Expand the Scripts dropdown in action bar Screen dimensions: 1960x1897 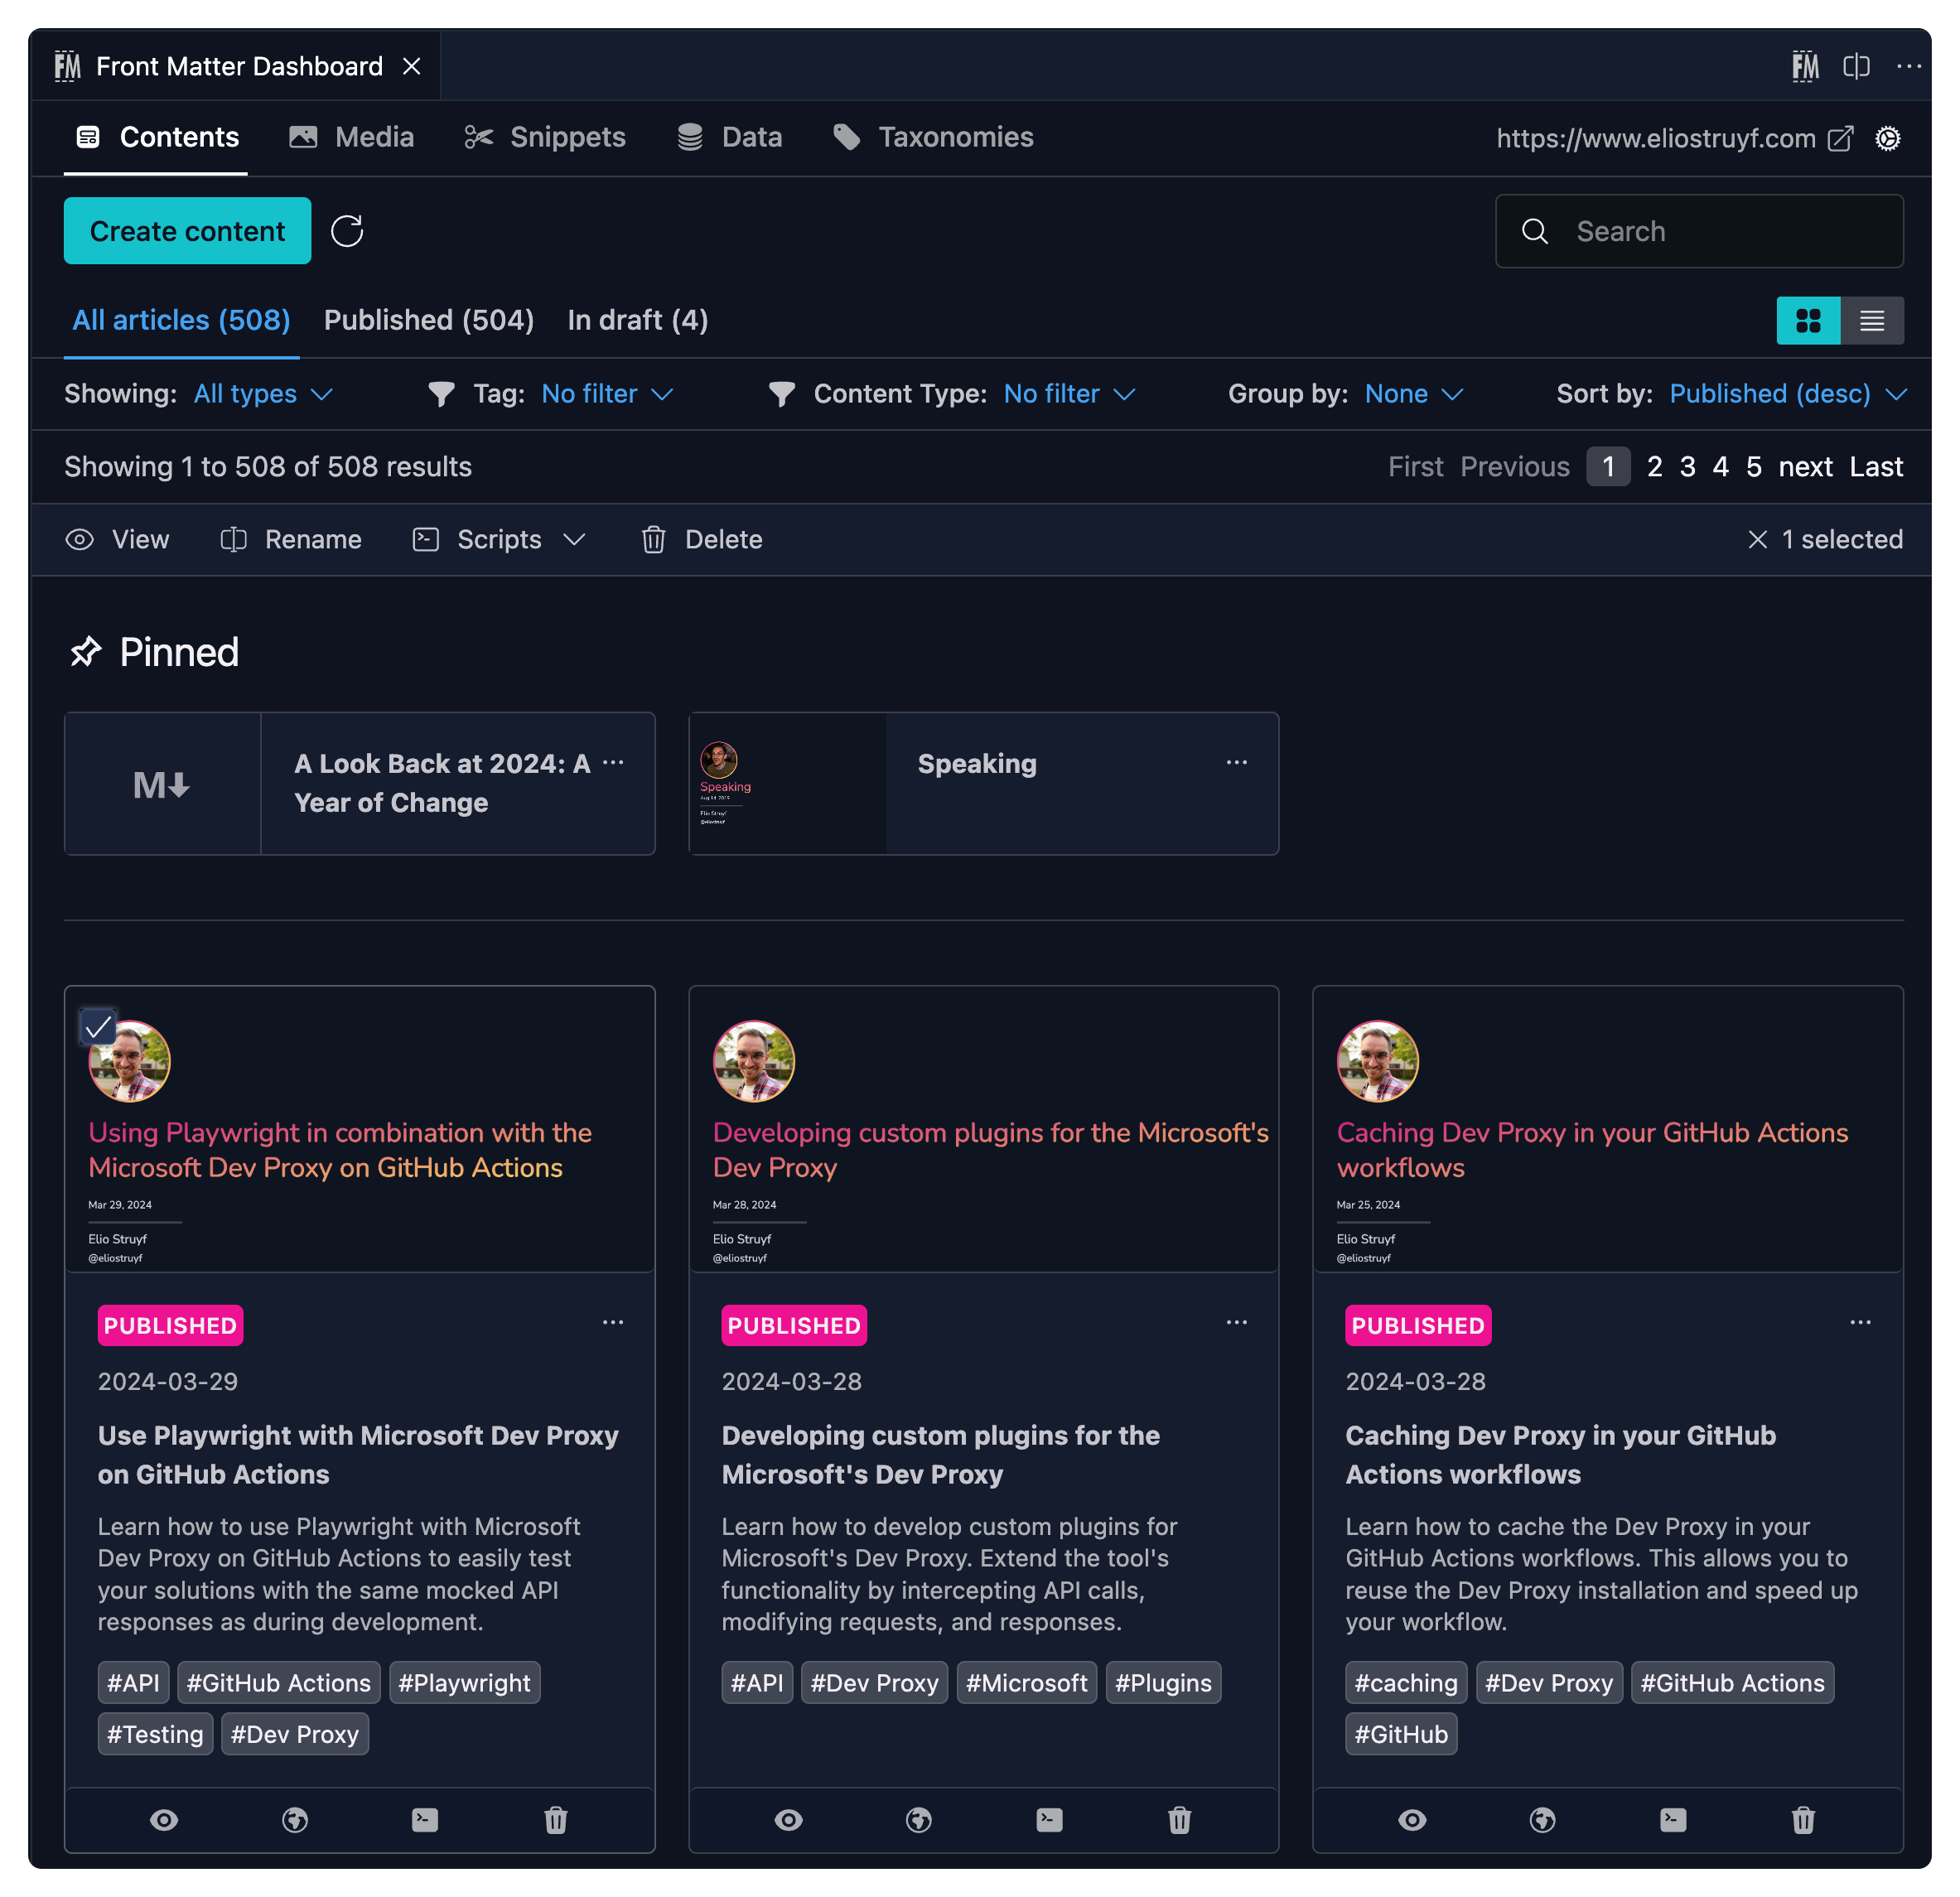pyautogui.click(x=500, y=540)
